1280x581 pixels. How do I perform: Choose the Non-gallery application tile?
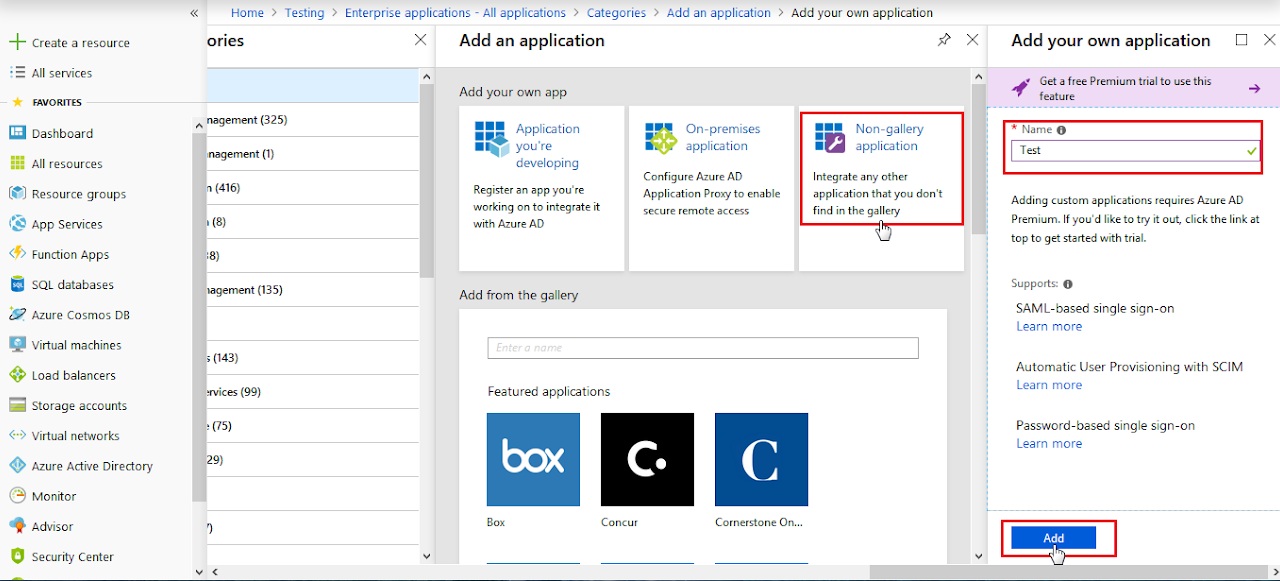click(x=881, y=189)
